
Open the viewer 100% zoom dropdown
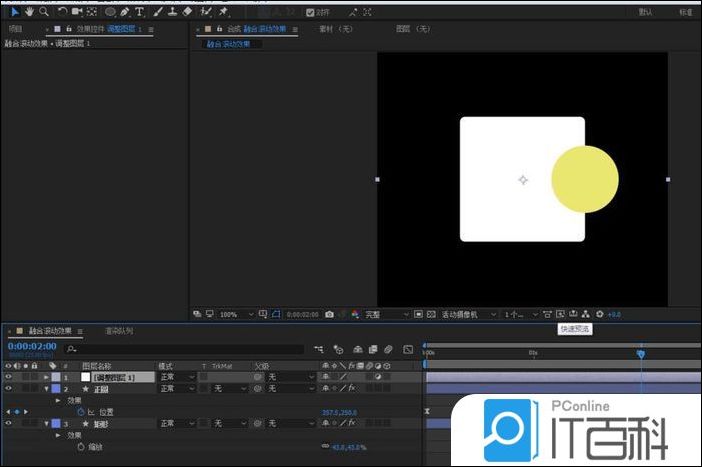pos(233,314)
